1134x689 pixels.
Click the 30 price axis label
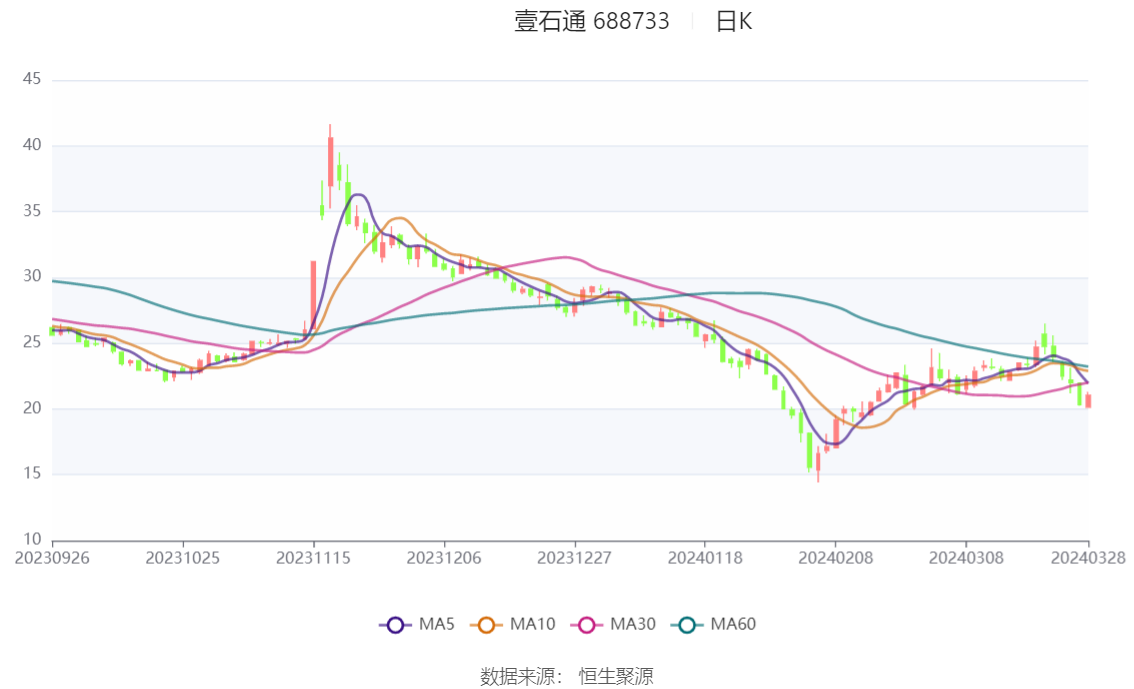click(32, 276)
